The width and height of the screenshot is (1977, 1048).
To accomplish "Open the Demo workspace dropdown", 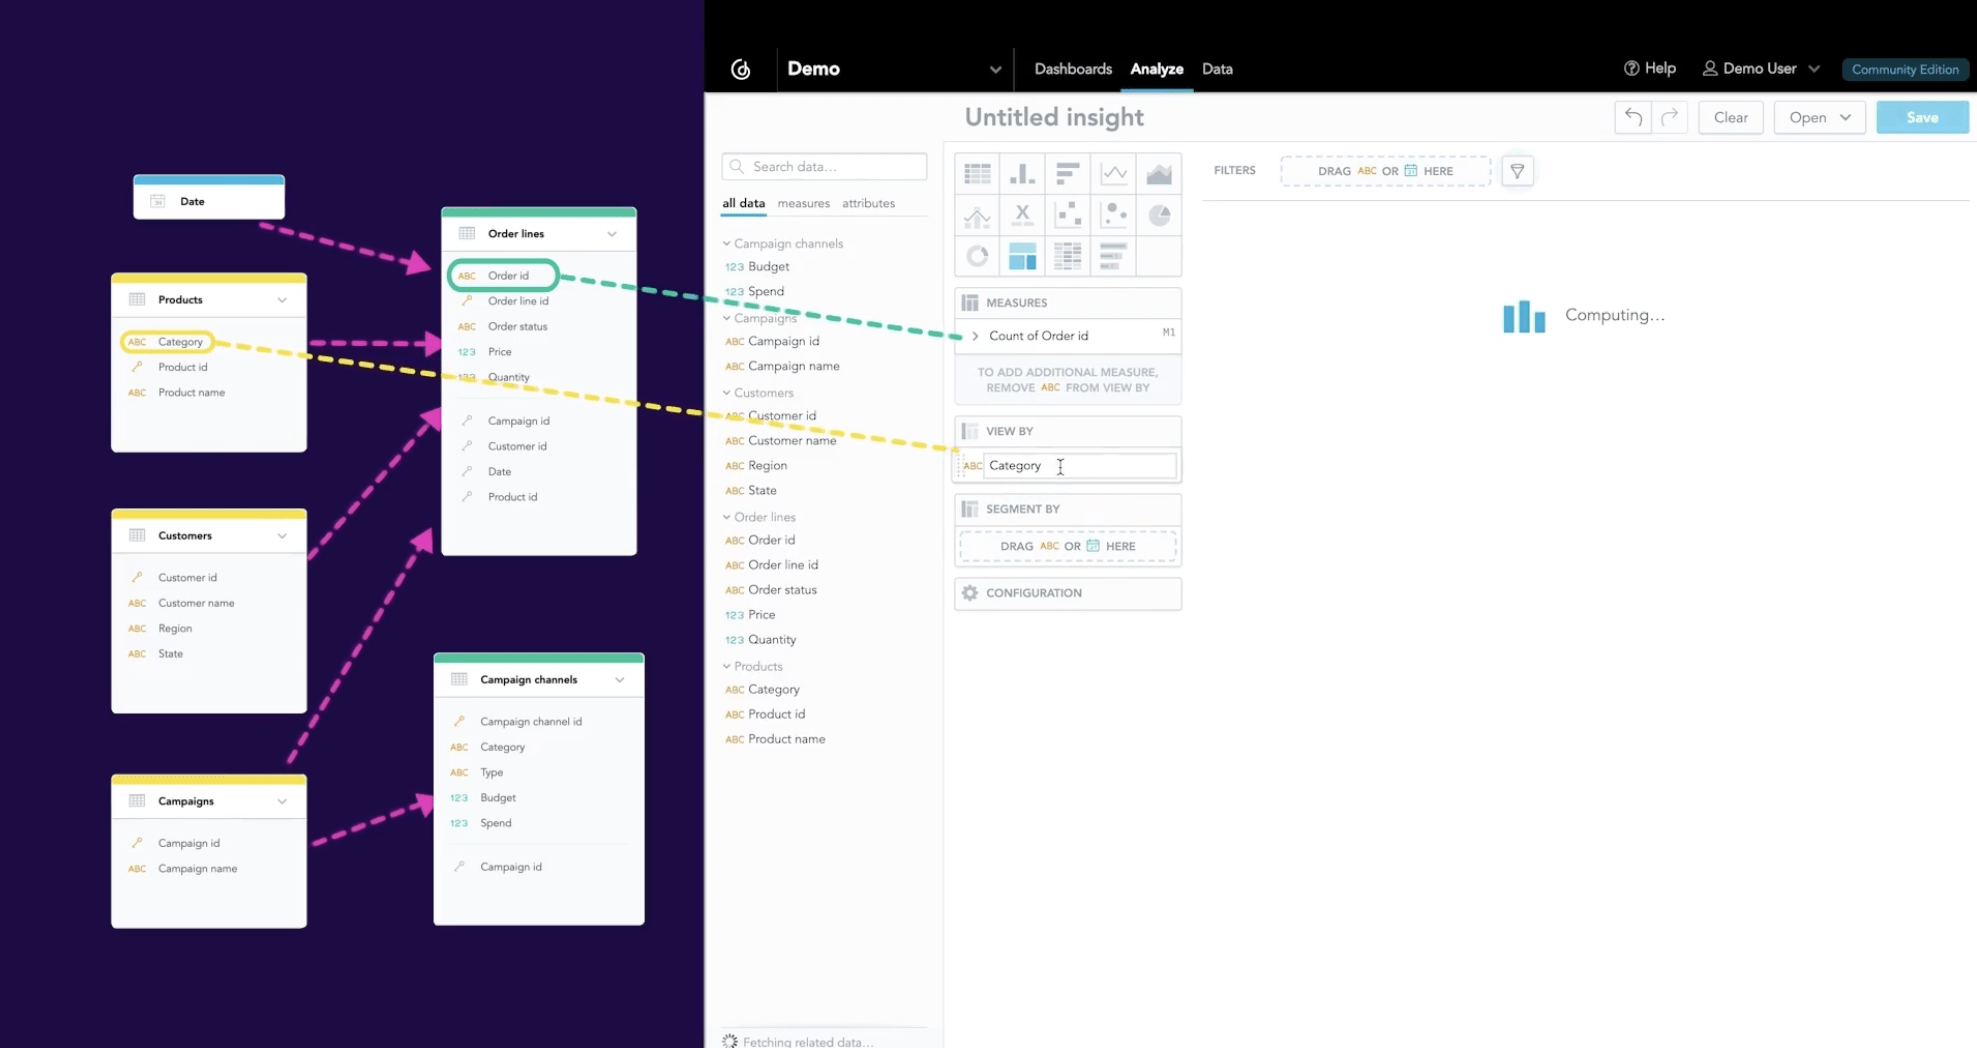I will coord(994,69).
